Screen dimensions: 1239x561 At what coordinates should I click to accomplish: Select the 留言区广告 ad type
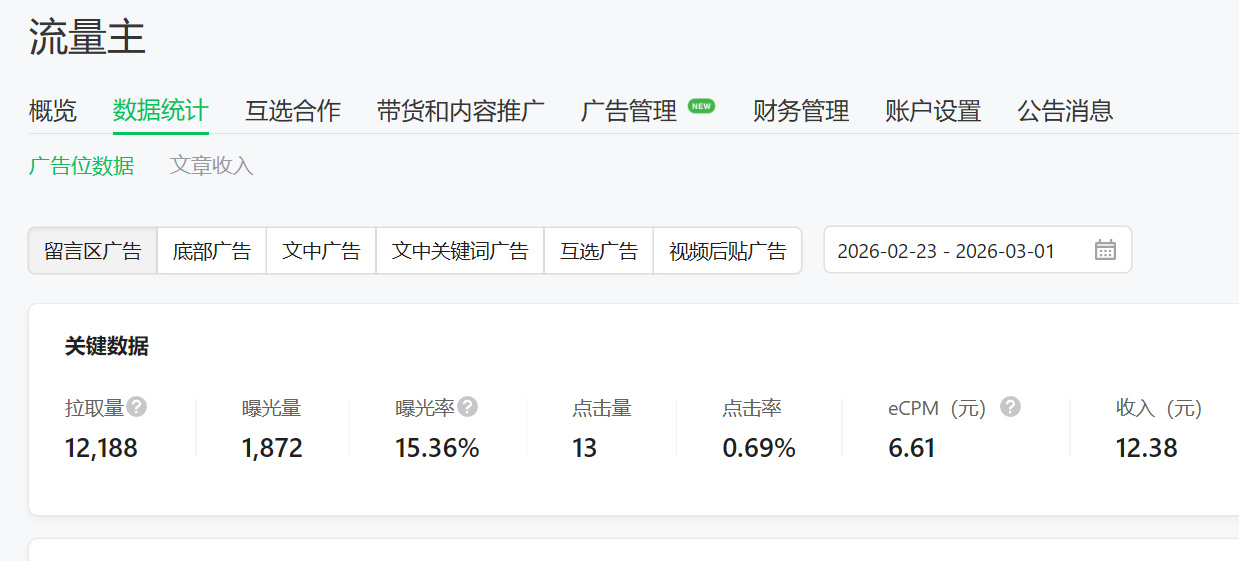[93, 250]
